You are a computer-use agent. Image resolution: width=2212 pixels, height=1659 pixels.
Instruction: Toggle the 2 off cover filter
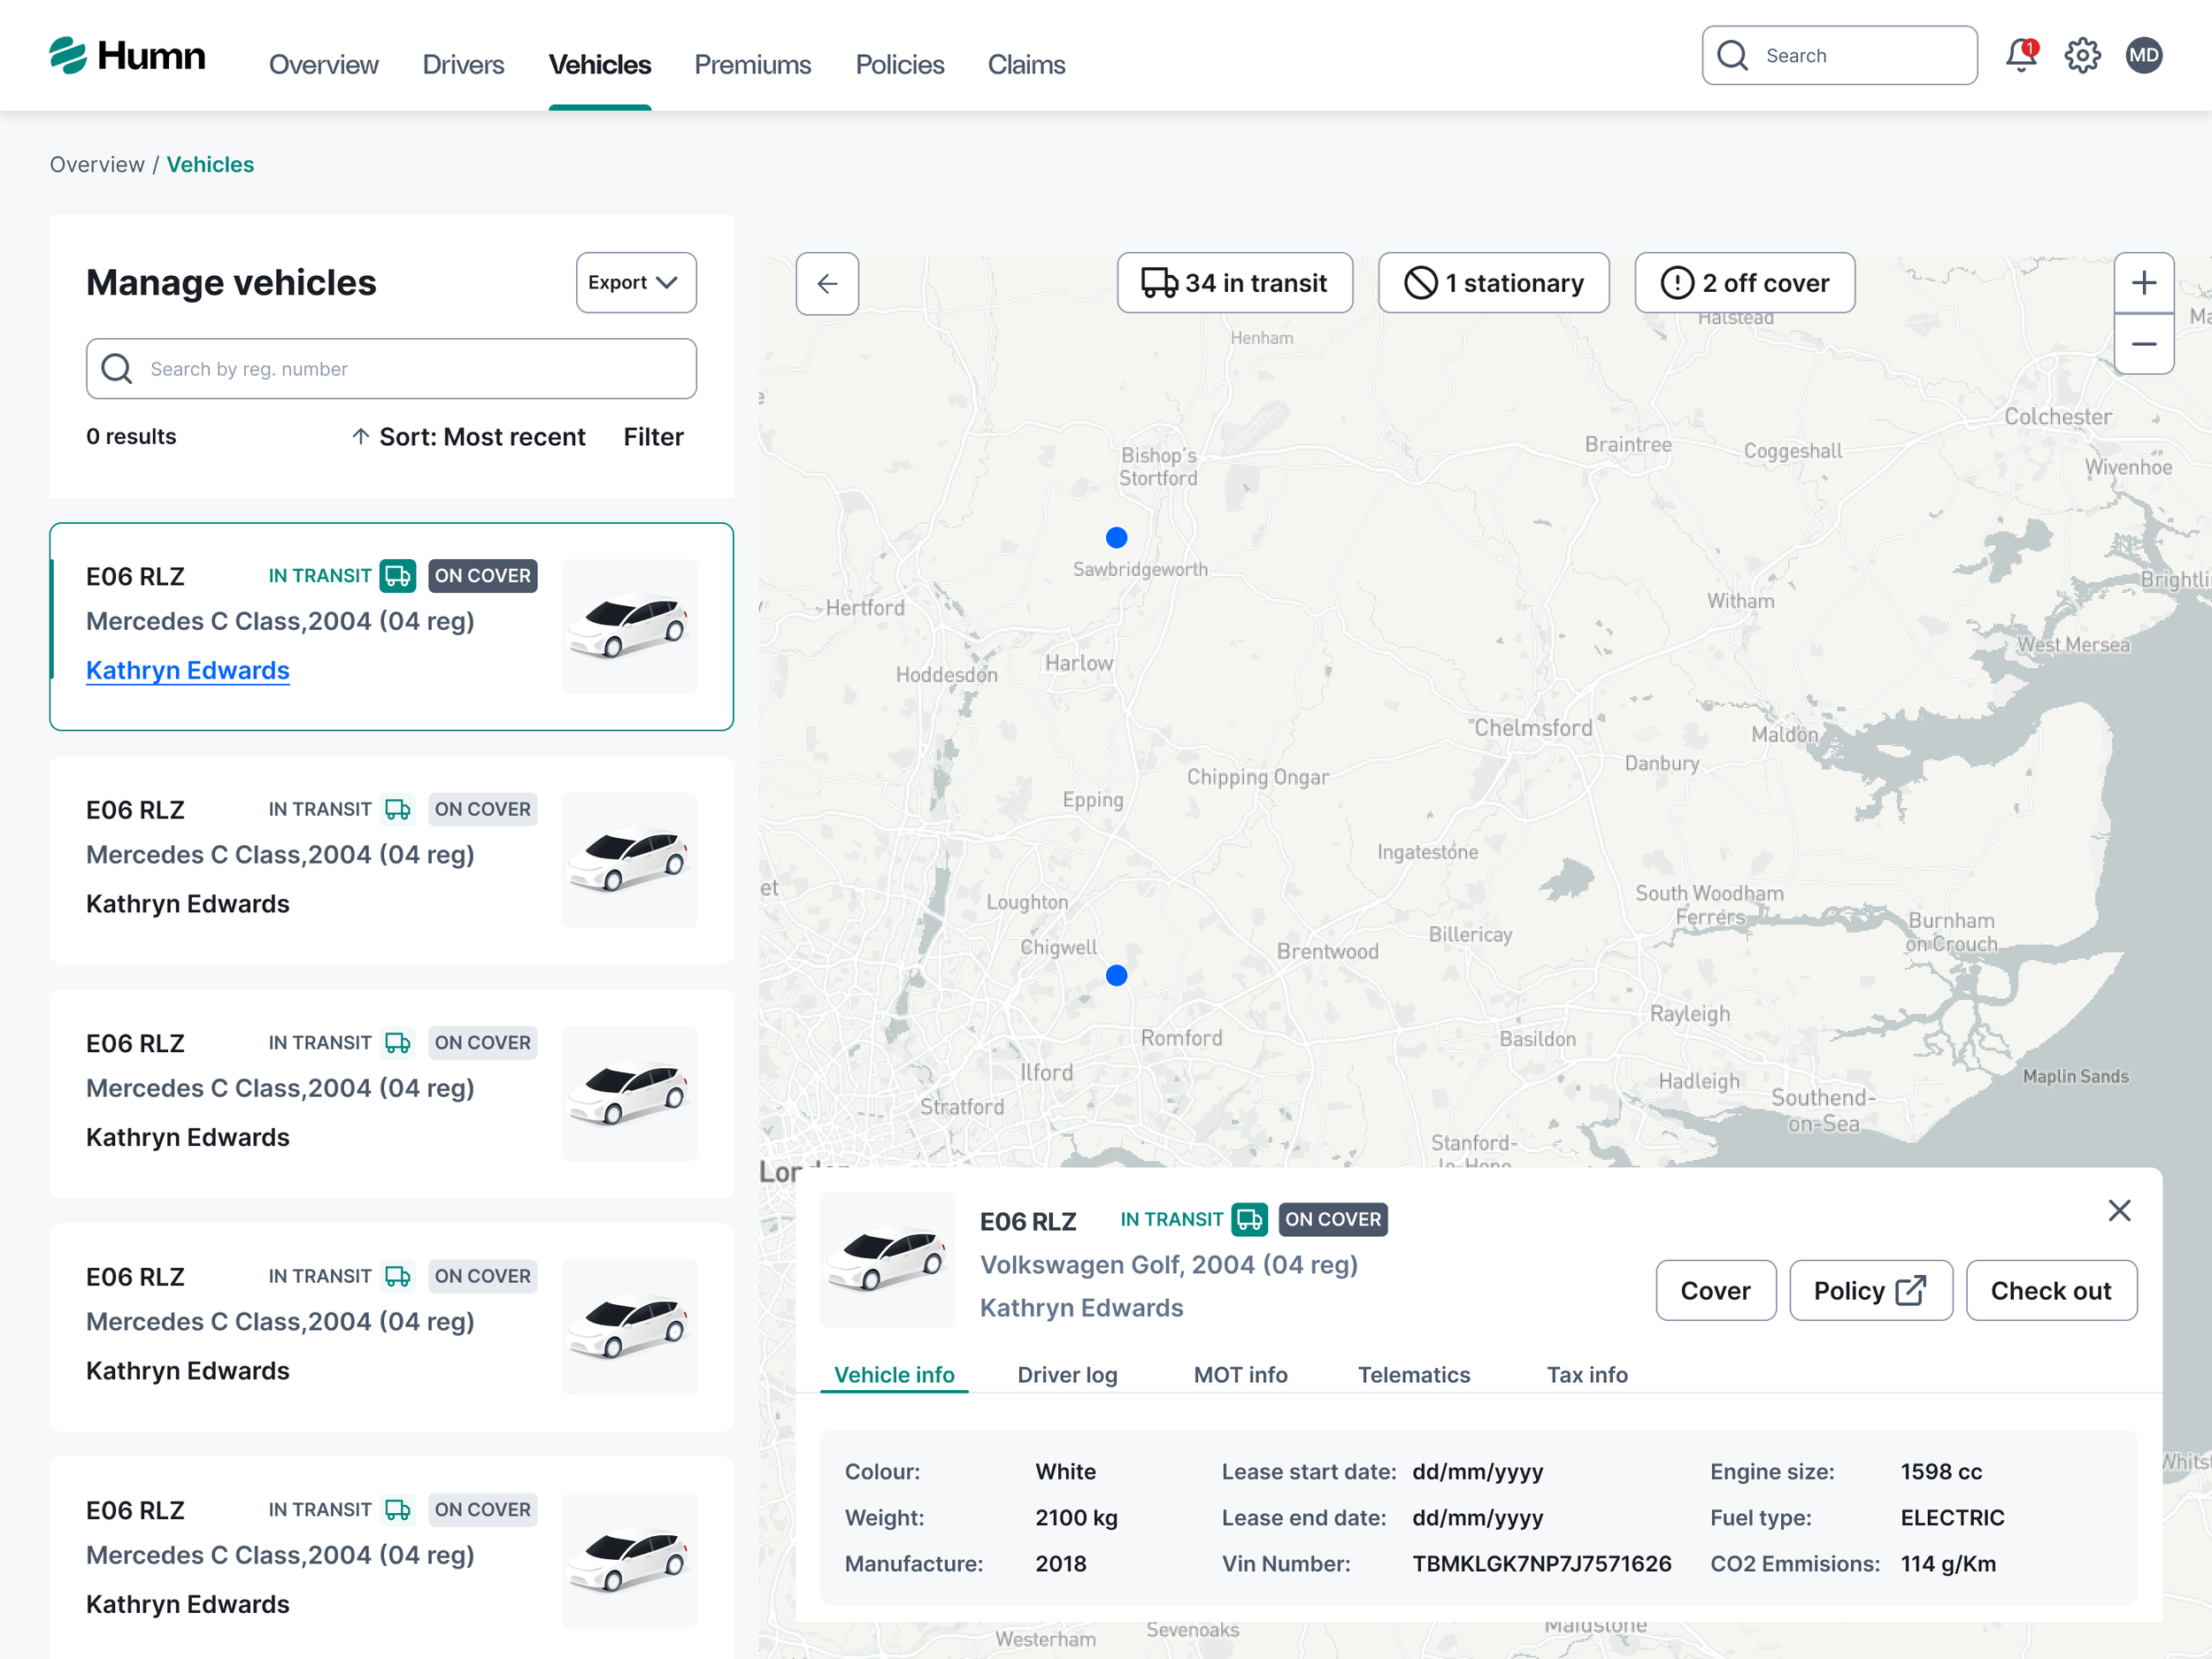[x=1744, y=283]
